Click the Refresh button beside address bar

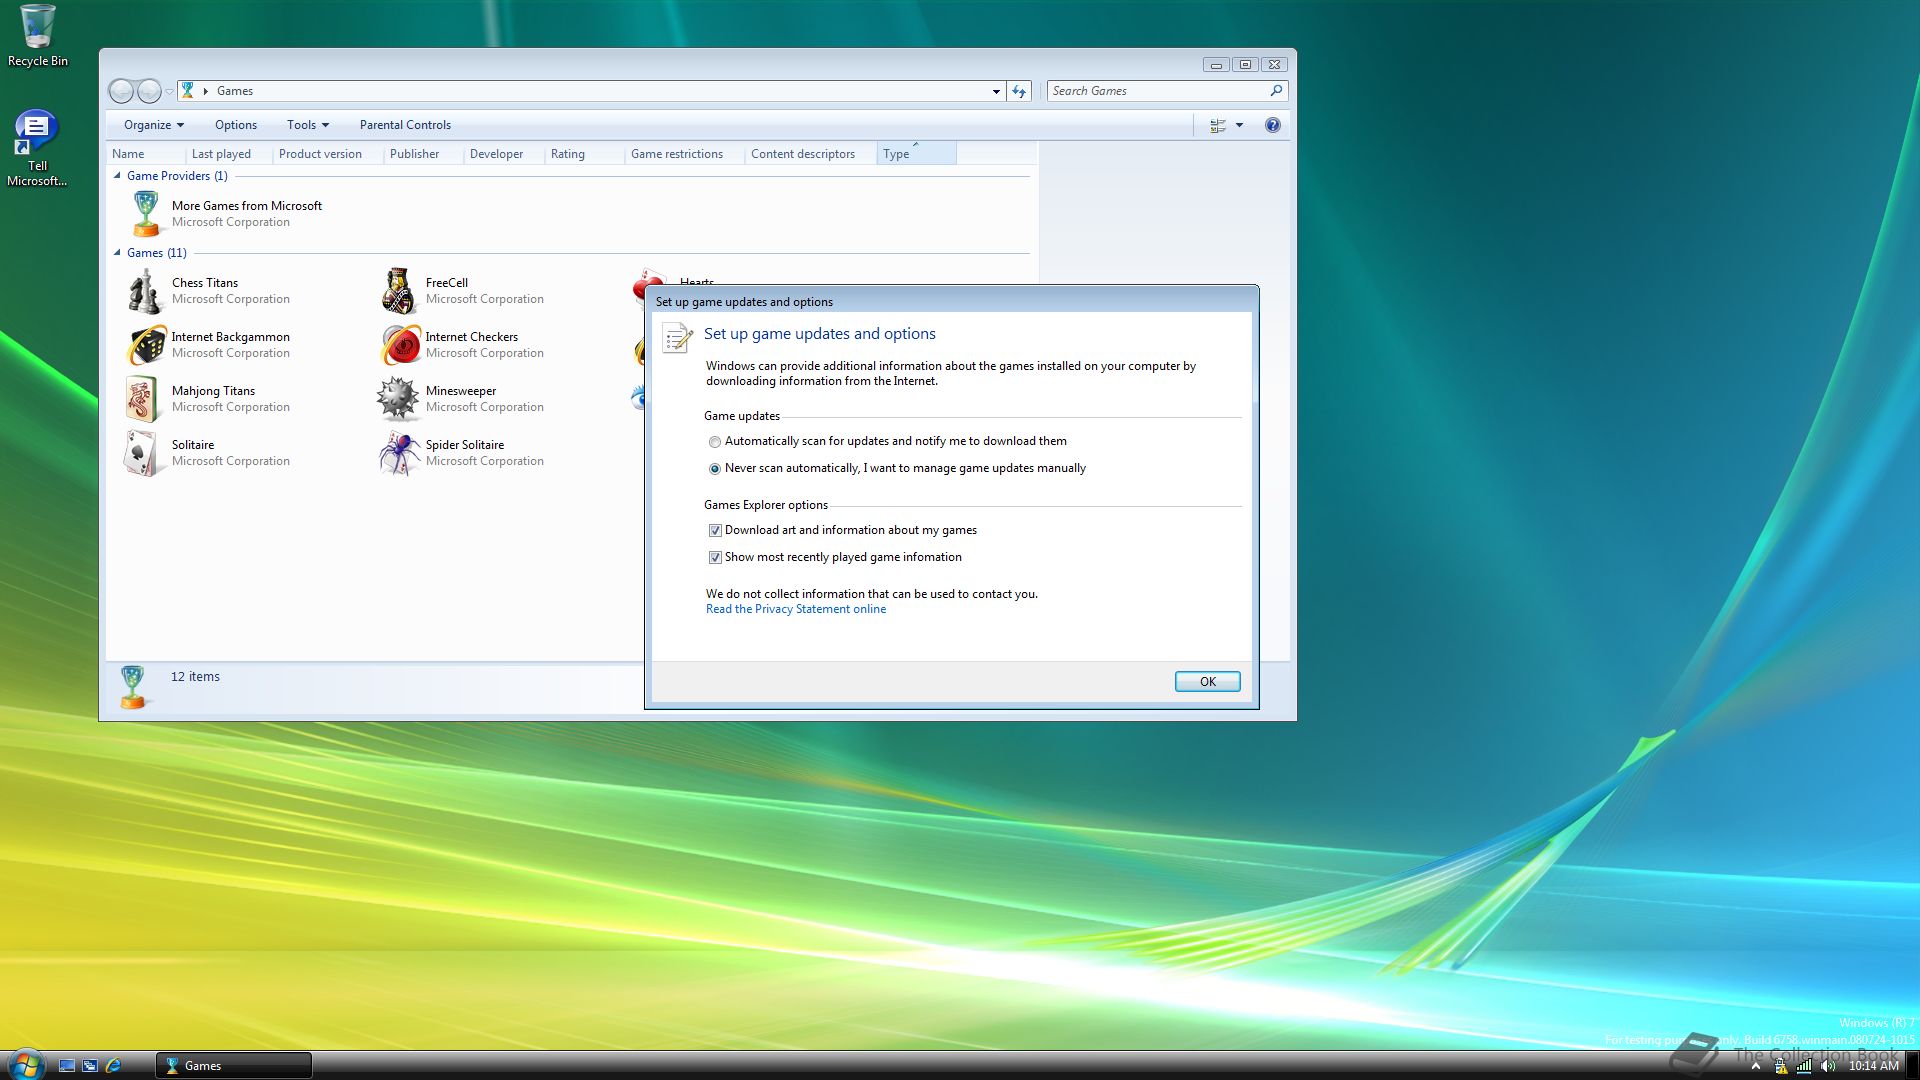tap(1019, 91)
